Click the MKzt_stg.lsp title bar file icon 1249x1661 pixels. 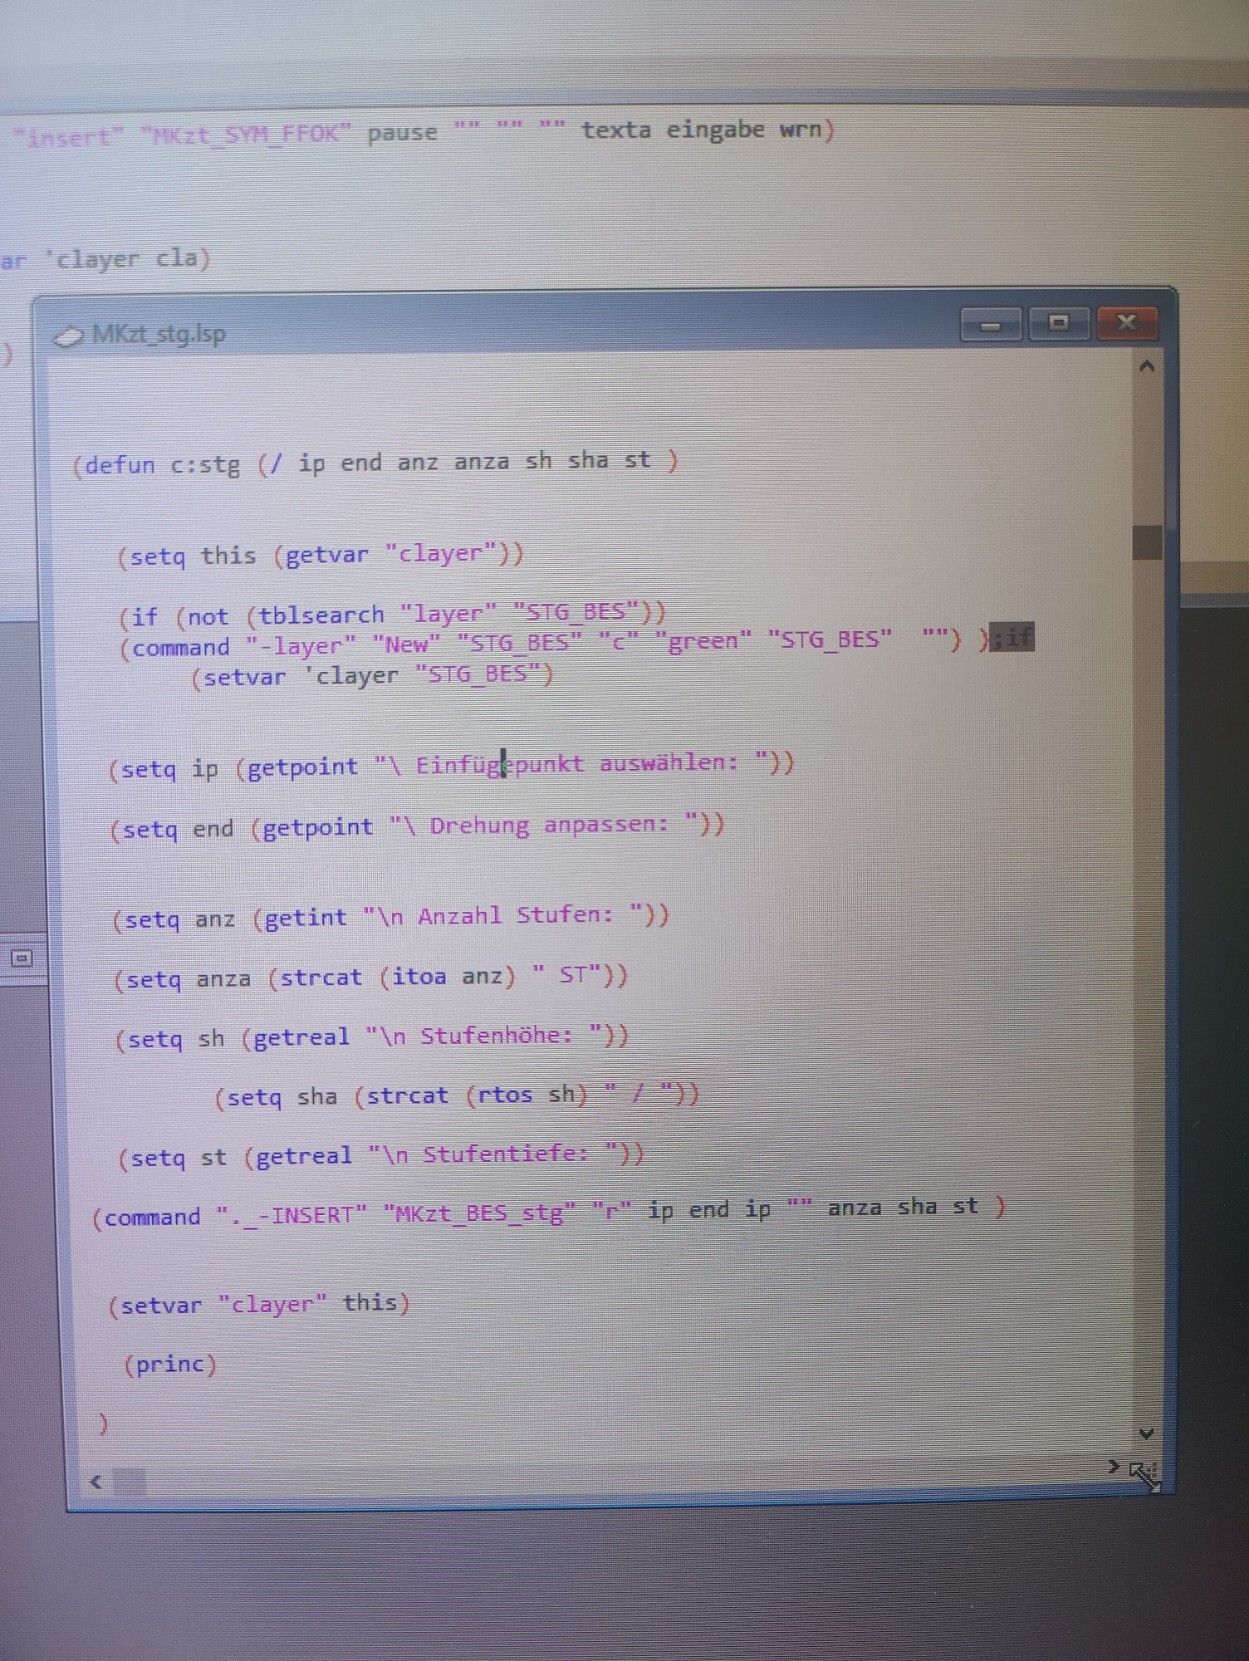pos(69,337)
